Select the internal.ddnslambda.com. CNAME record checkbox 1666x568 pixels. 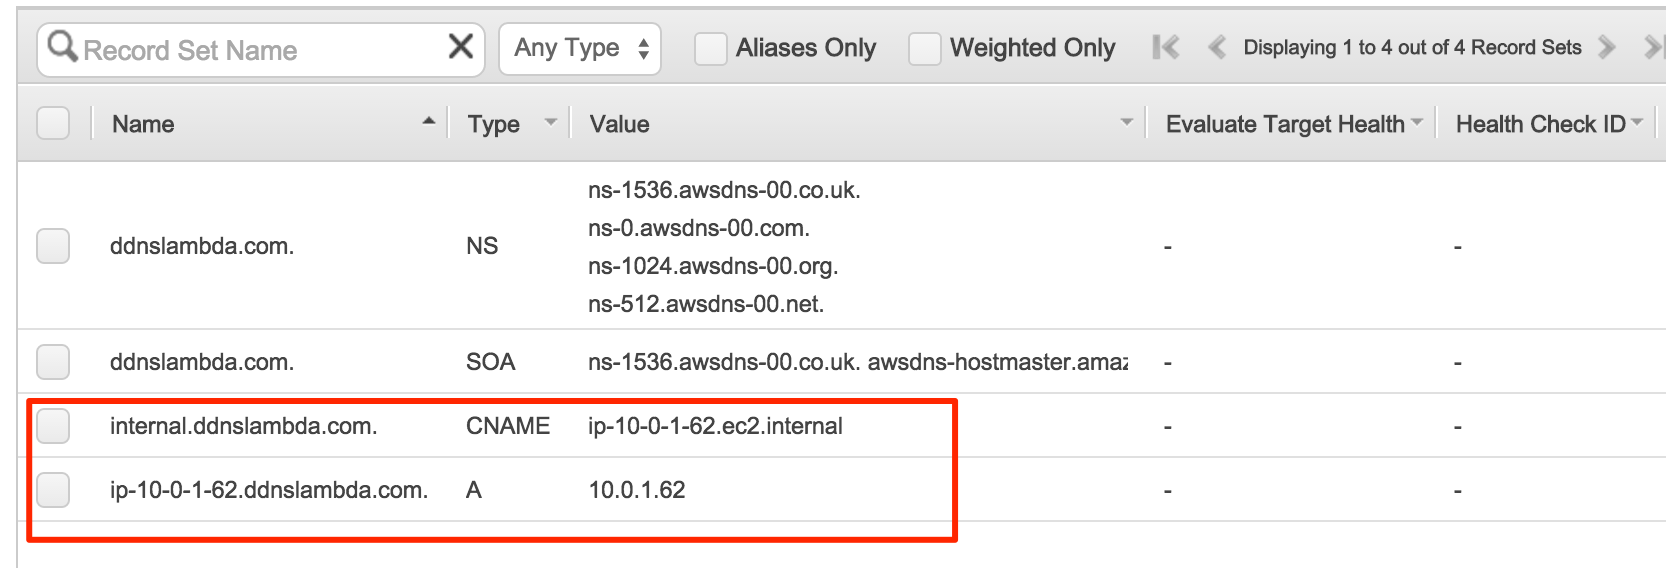(x=53, y=426)
